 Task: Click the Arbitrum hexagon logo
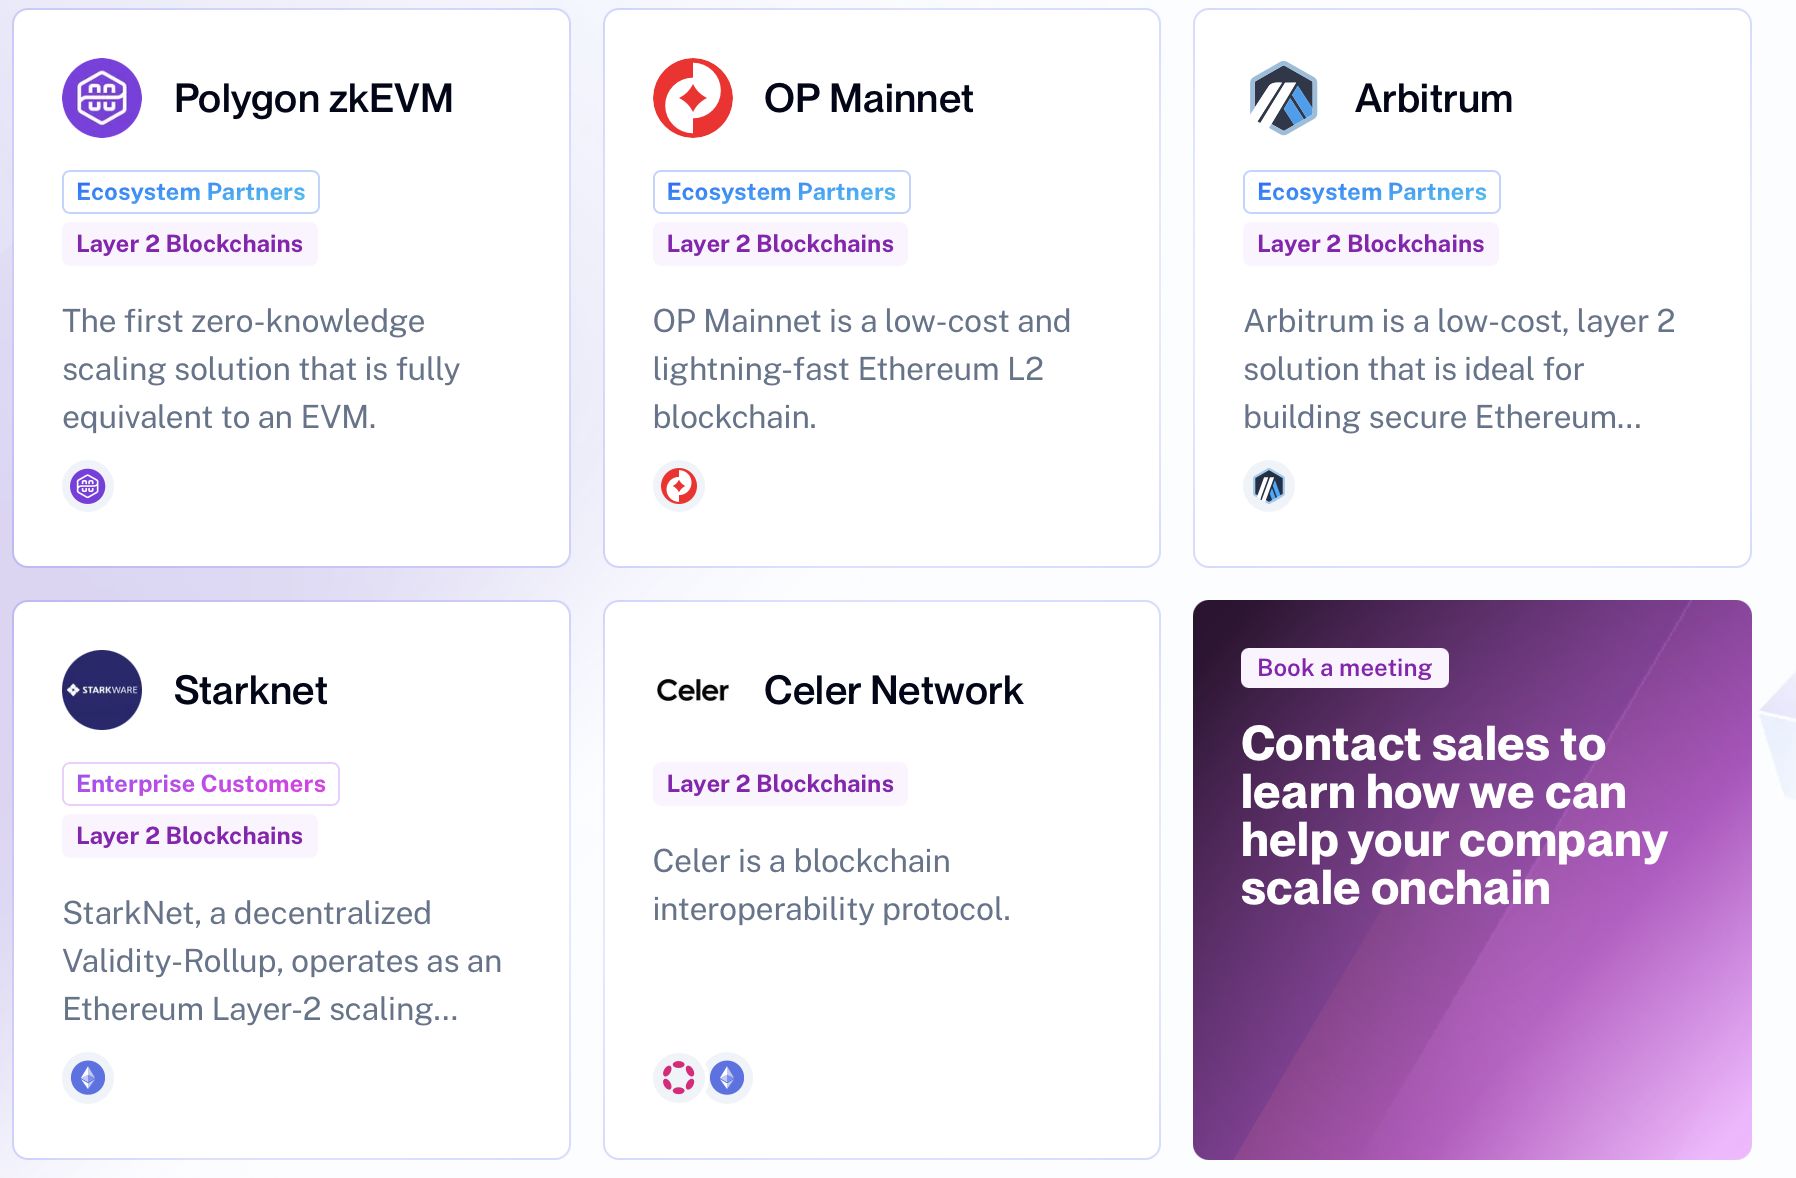click(x=1283, y=98)
